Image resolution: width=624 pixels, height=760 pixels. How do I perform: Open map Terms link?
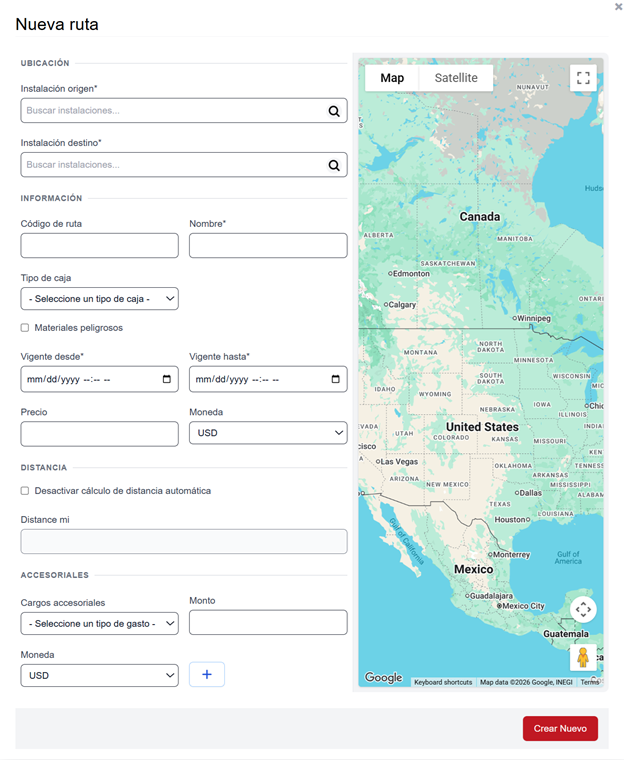point(590,682)
